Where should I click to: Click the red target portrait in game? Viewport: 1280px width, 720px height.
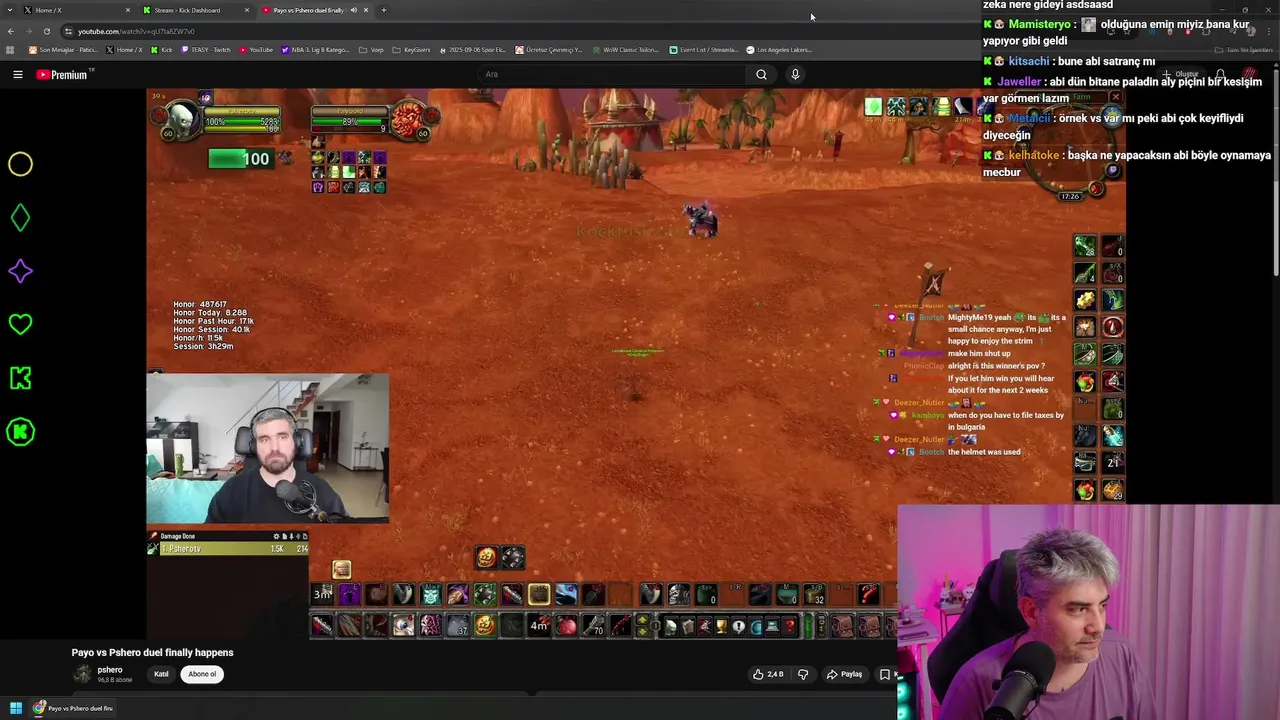click(408, 121)
